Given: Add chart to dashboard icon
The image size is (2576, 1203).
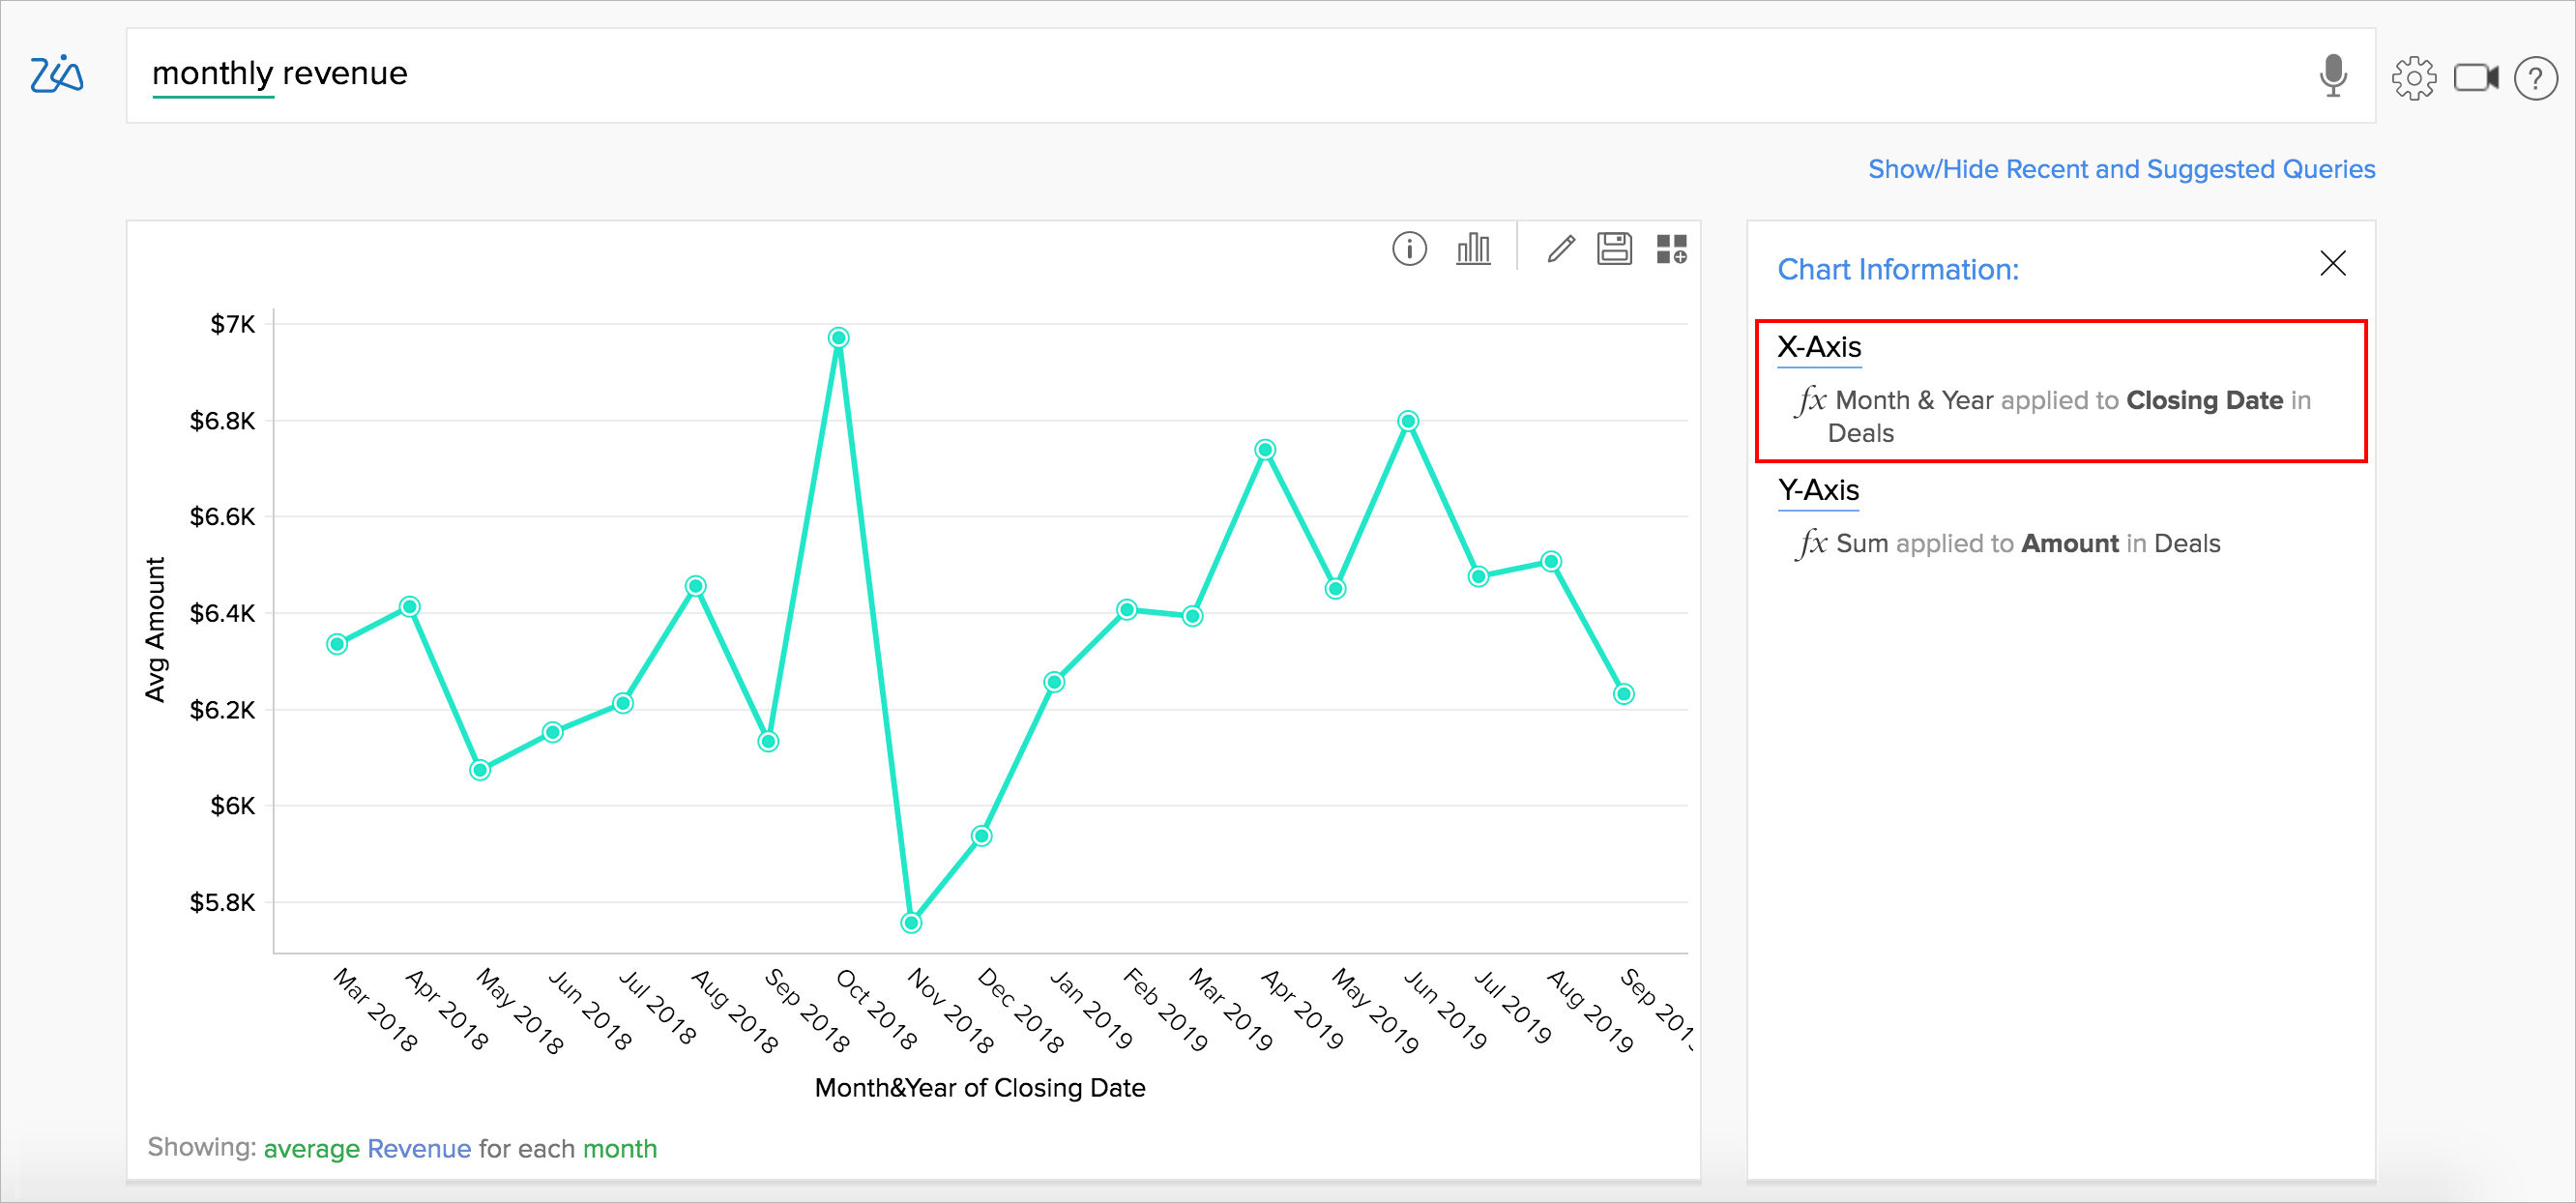Looking at the screenshot, I should coord(1671,248).
